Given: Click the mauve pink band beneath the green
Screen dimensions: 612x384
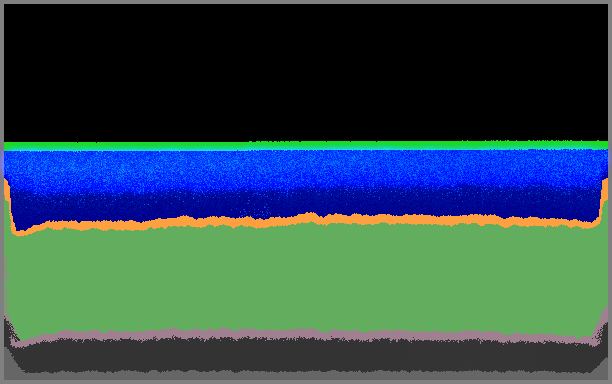Looking at the screenshot, I should [x=306, y=335].
